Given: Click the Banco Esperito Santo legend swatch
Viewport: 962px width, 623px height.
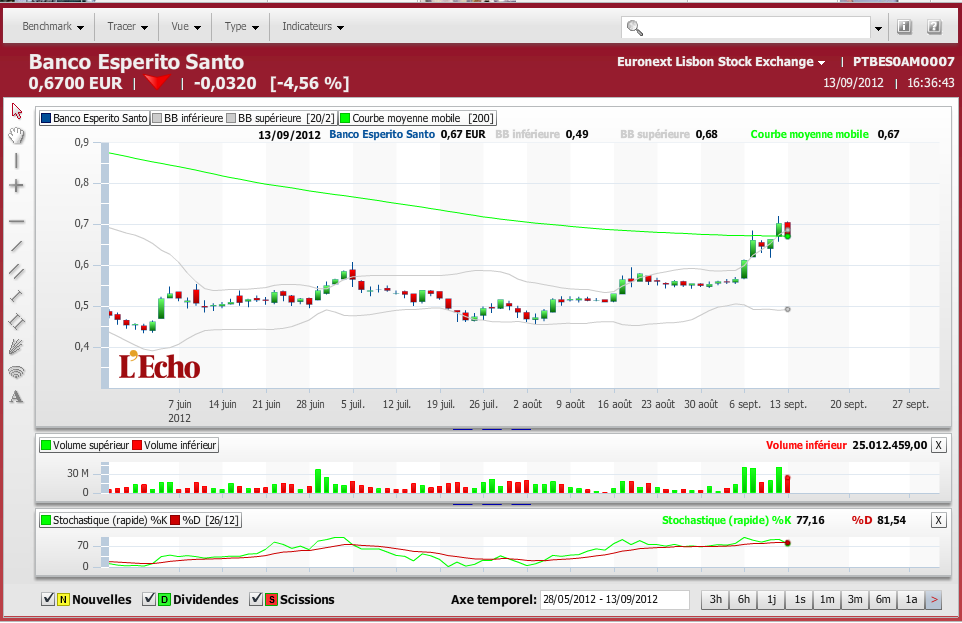Looking at the screenshot, I should coord(46,118).
